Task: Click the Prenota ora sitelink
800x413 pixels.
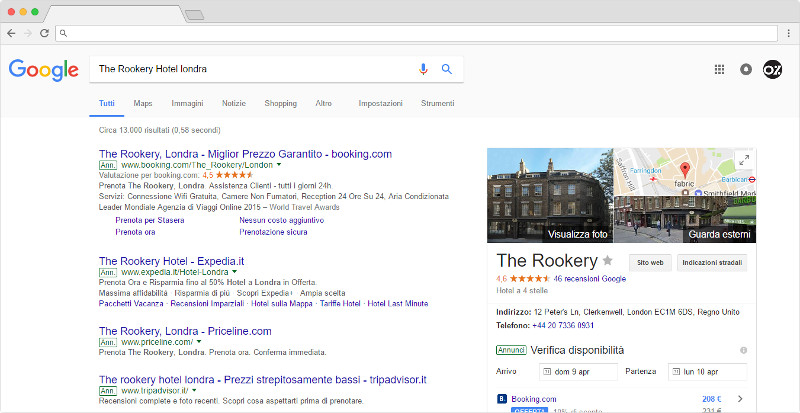Action: [135, 232]
